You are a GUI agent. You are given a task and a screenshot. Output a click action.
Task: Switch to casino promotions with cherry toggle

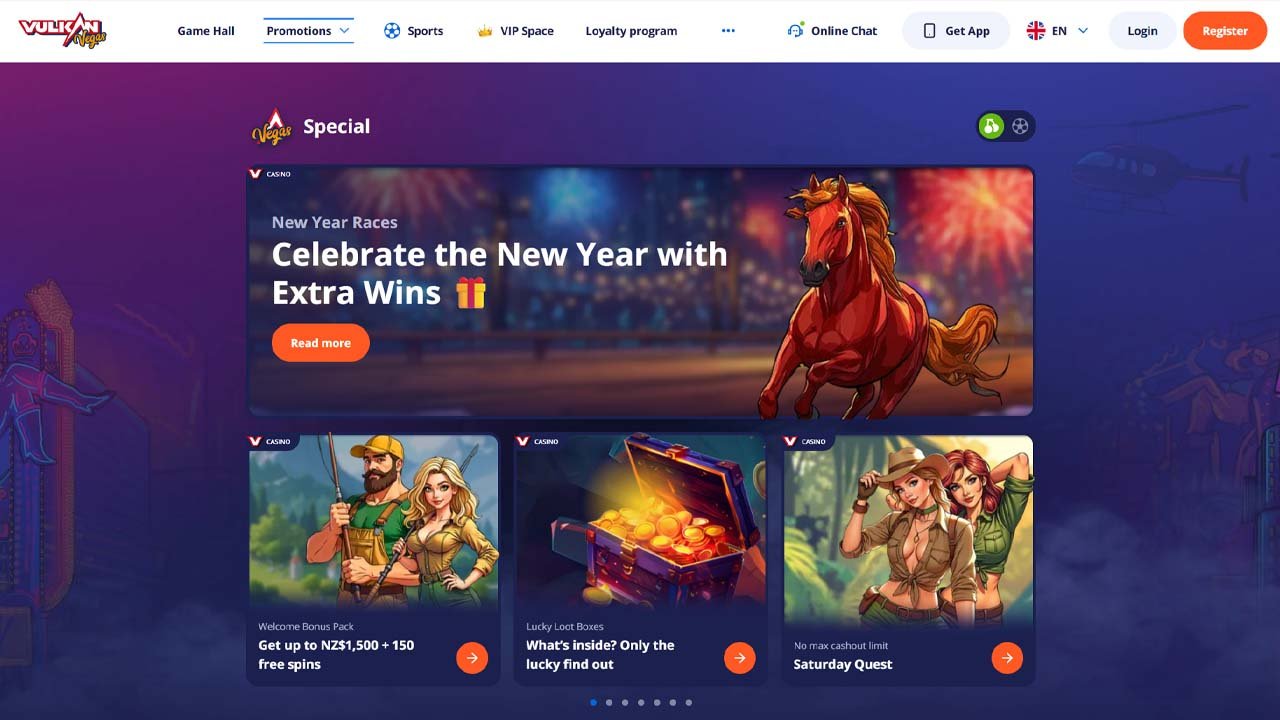[991, 127]
